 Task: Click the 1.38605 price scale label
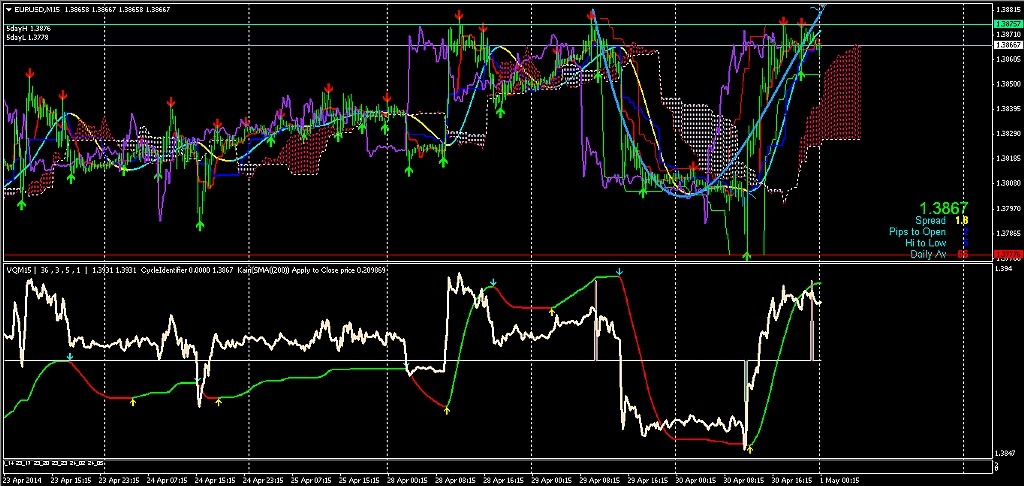(1006, 59)
